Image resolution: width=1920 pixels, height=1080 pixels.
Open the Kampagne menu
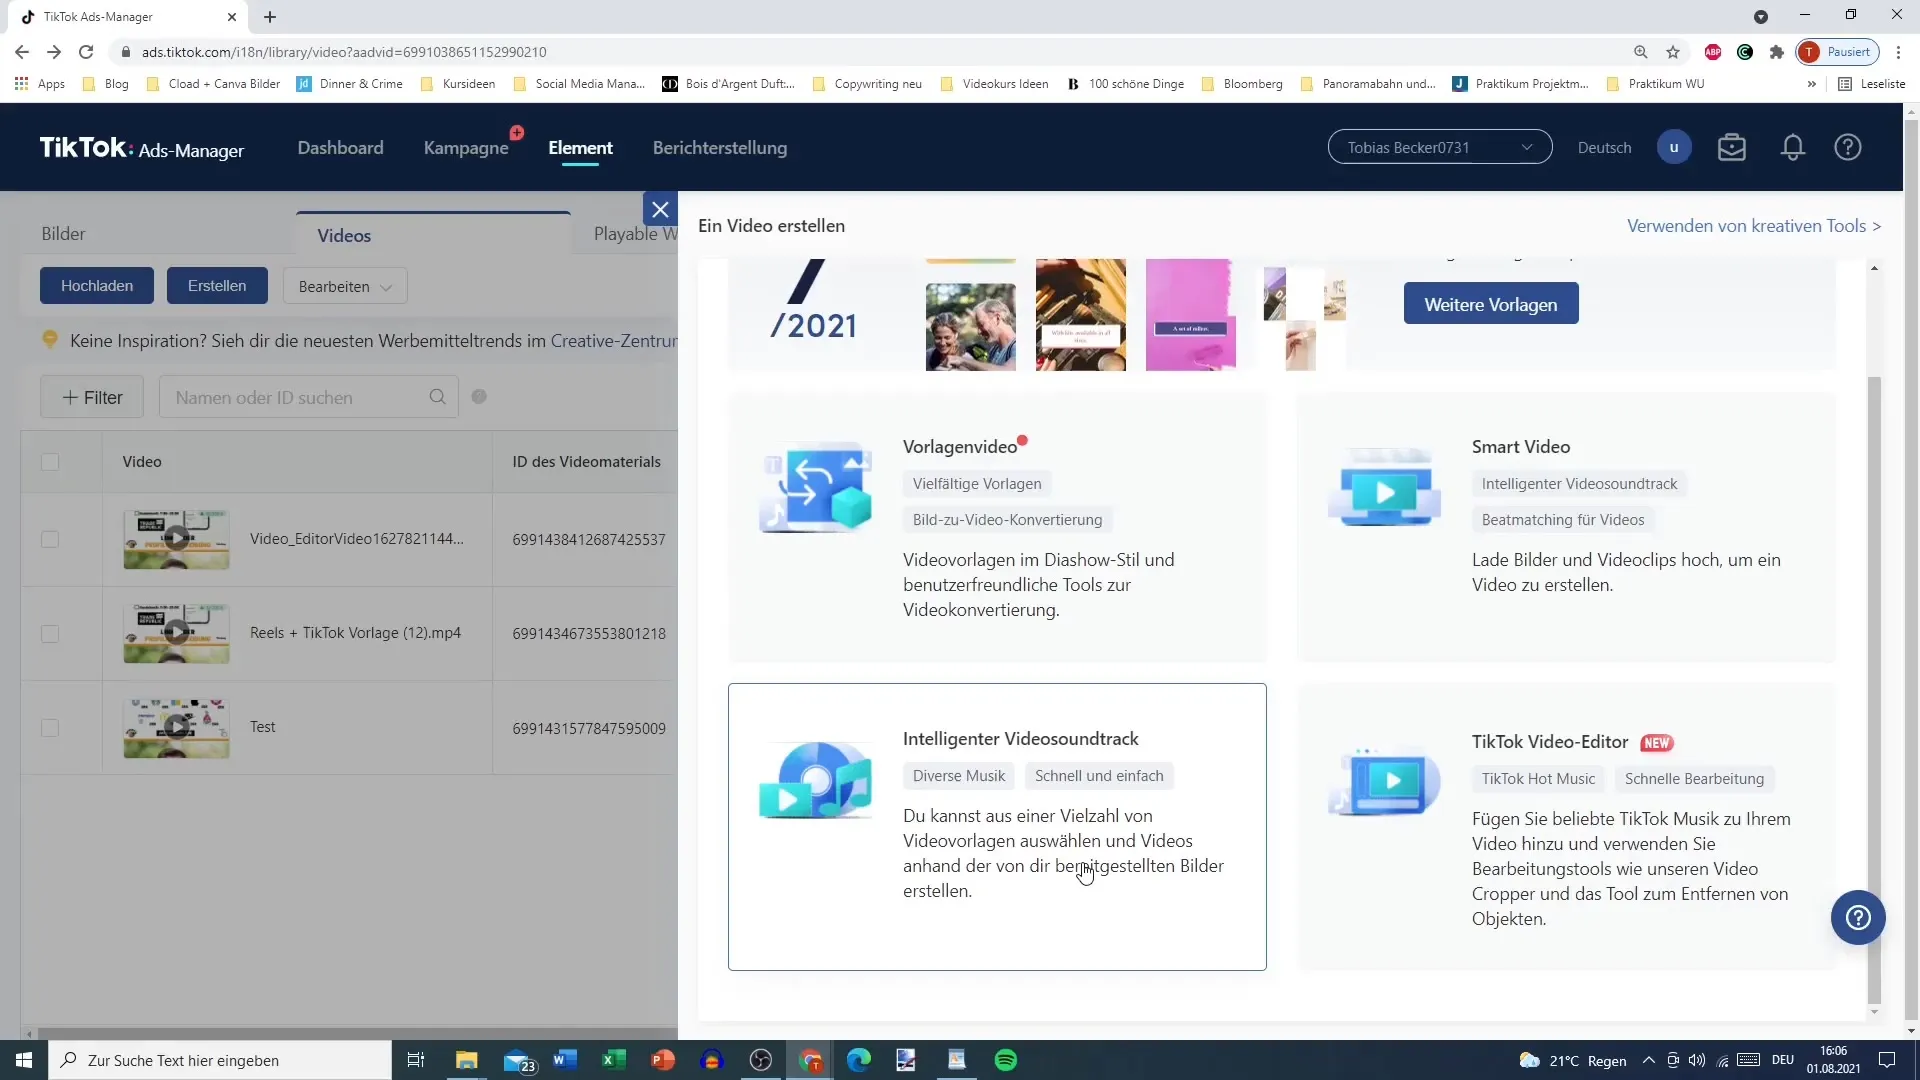click(466, 148)
